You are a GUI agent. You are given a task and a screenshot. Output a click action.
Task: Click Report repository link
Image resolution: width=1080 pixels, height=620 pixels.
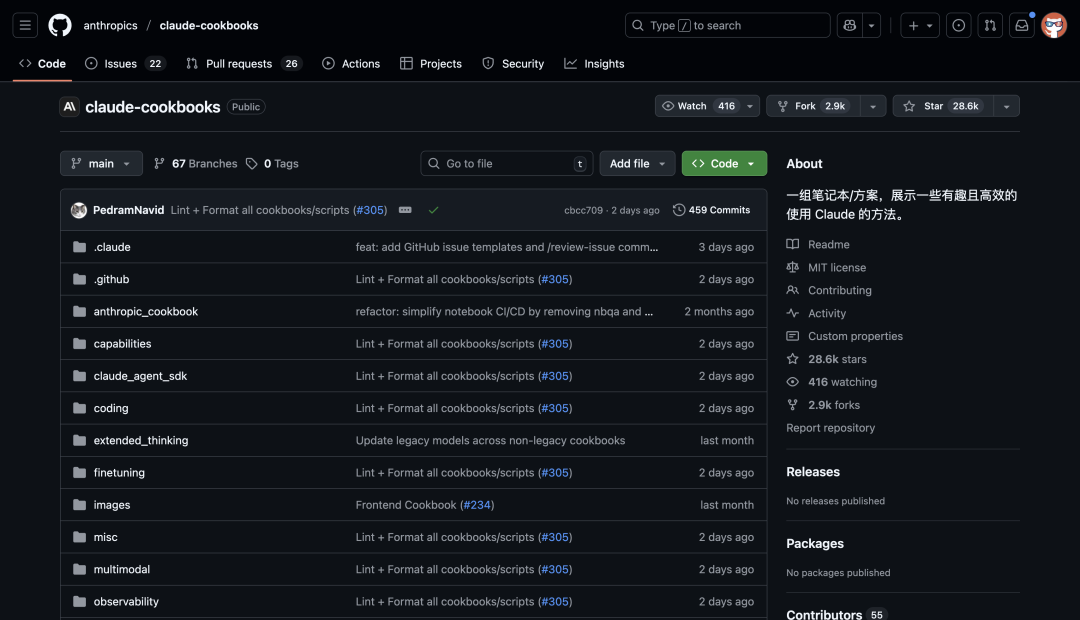(x=831, y=428)
